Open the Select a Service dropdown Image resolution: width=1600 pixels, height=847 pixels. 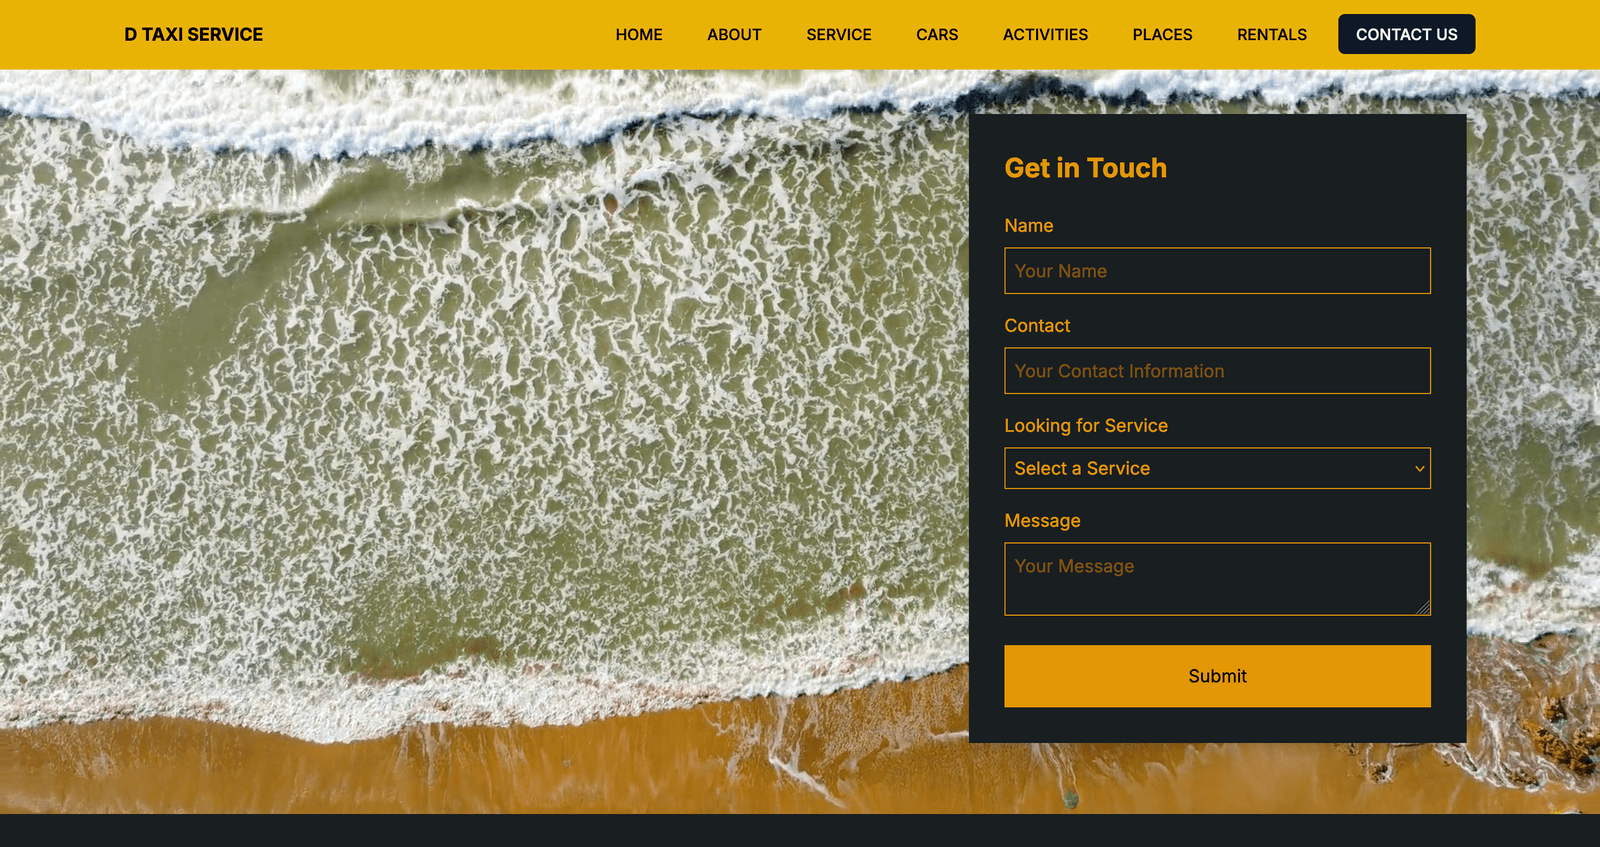[x=1200, y=469]
